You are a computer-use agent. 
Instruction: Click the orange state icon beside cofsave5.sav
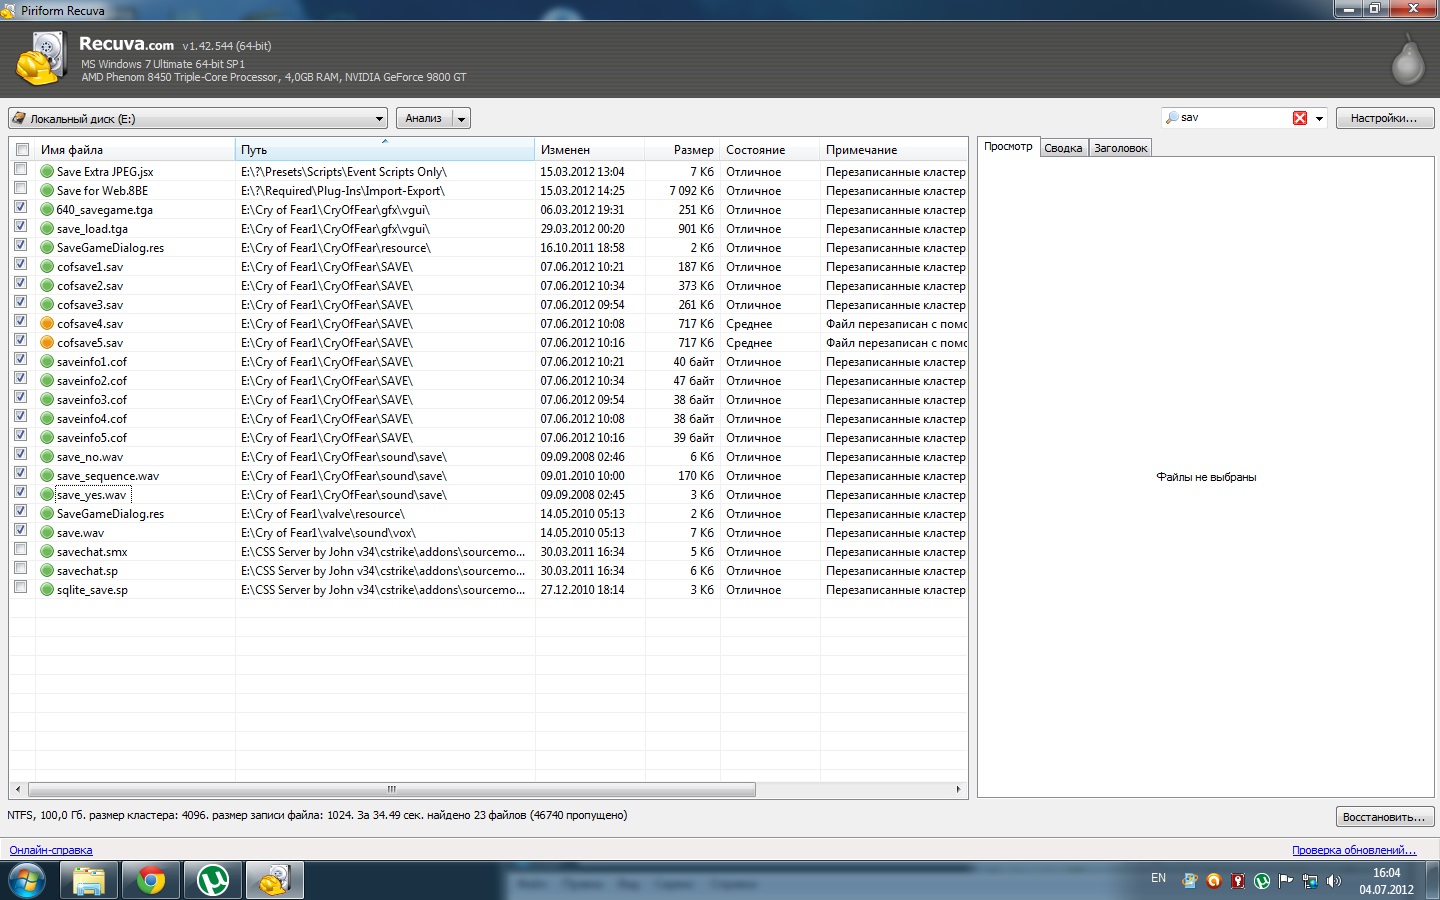47,343
